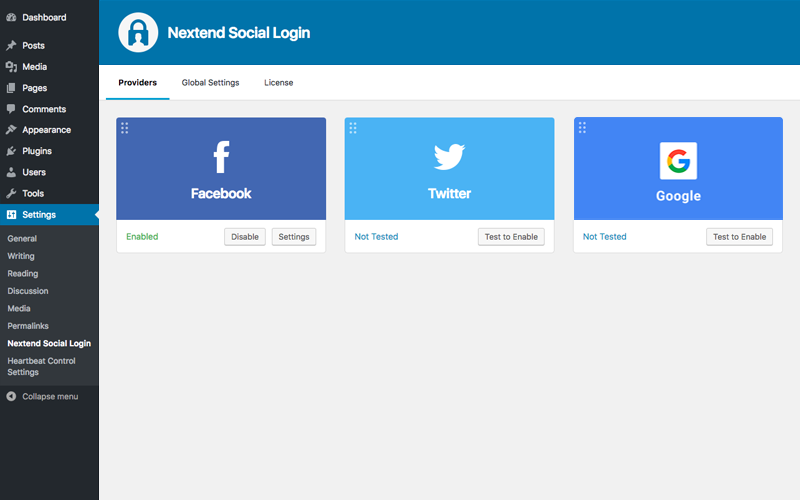Click the Twitter bird logo

pos(449,157)
